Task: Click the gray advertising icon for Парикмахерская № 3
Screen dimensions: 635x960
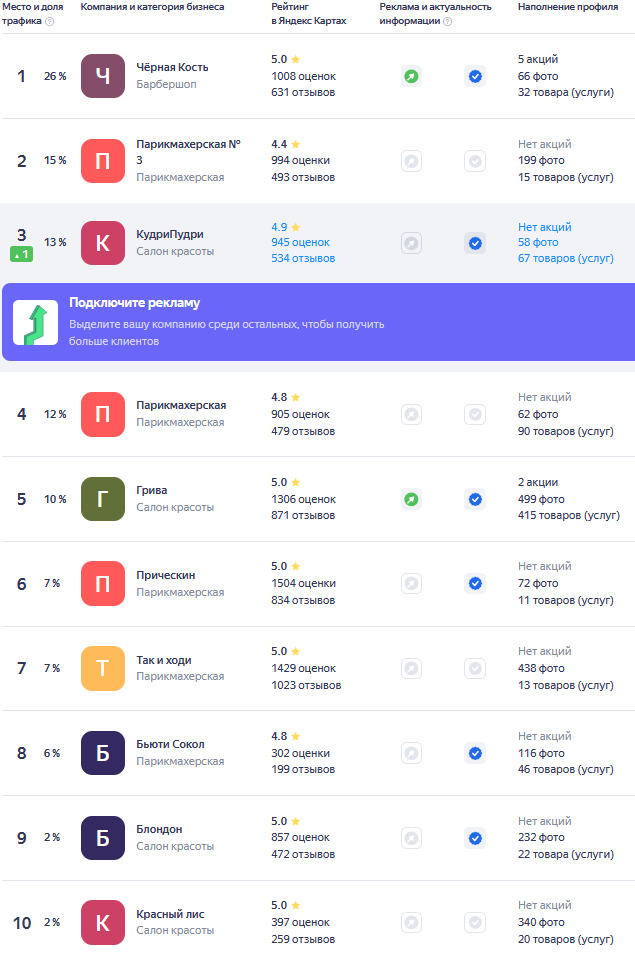Action: (x=411, y=161)
